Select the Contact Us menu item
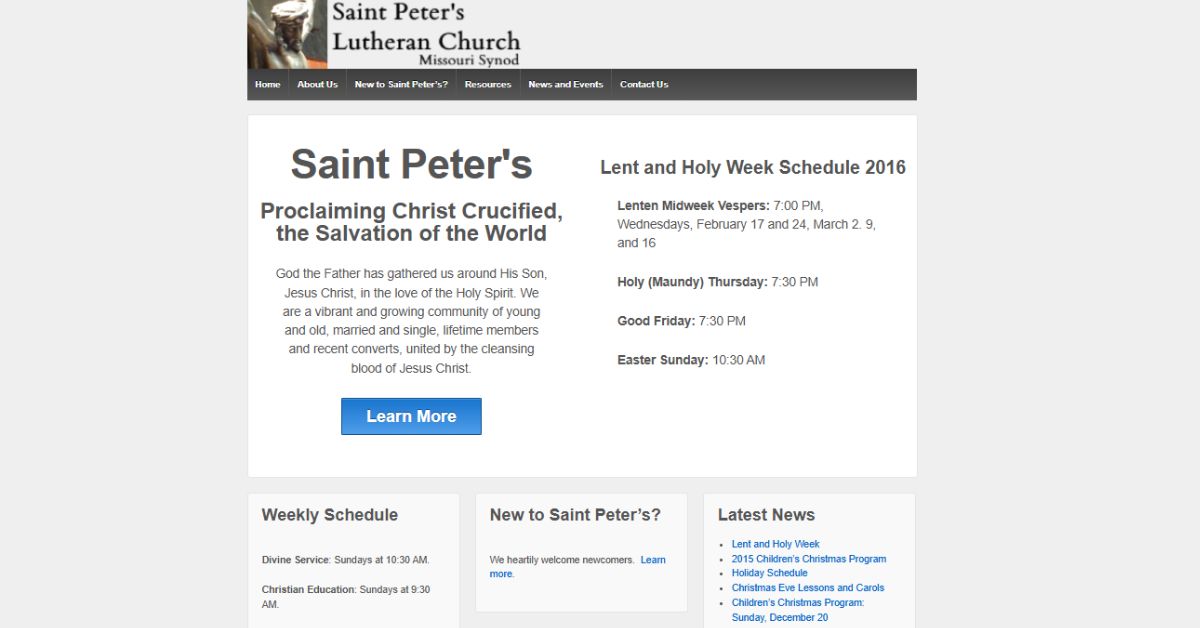Viewport: 1200px width, 628px height. click(644, 84)
